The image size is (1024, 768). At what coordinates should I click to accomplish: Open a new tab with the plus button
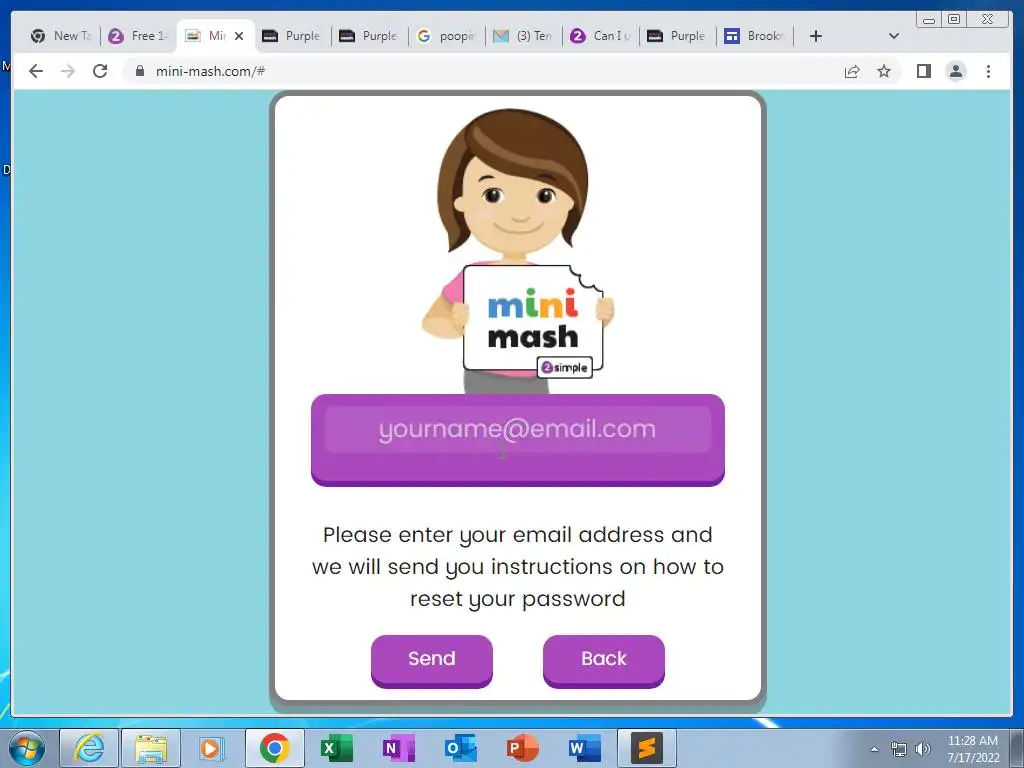[816, 36]
